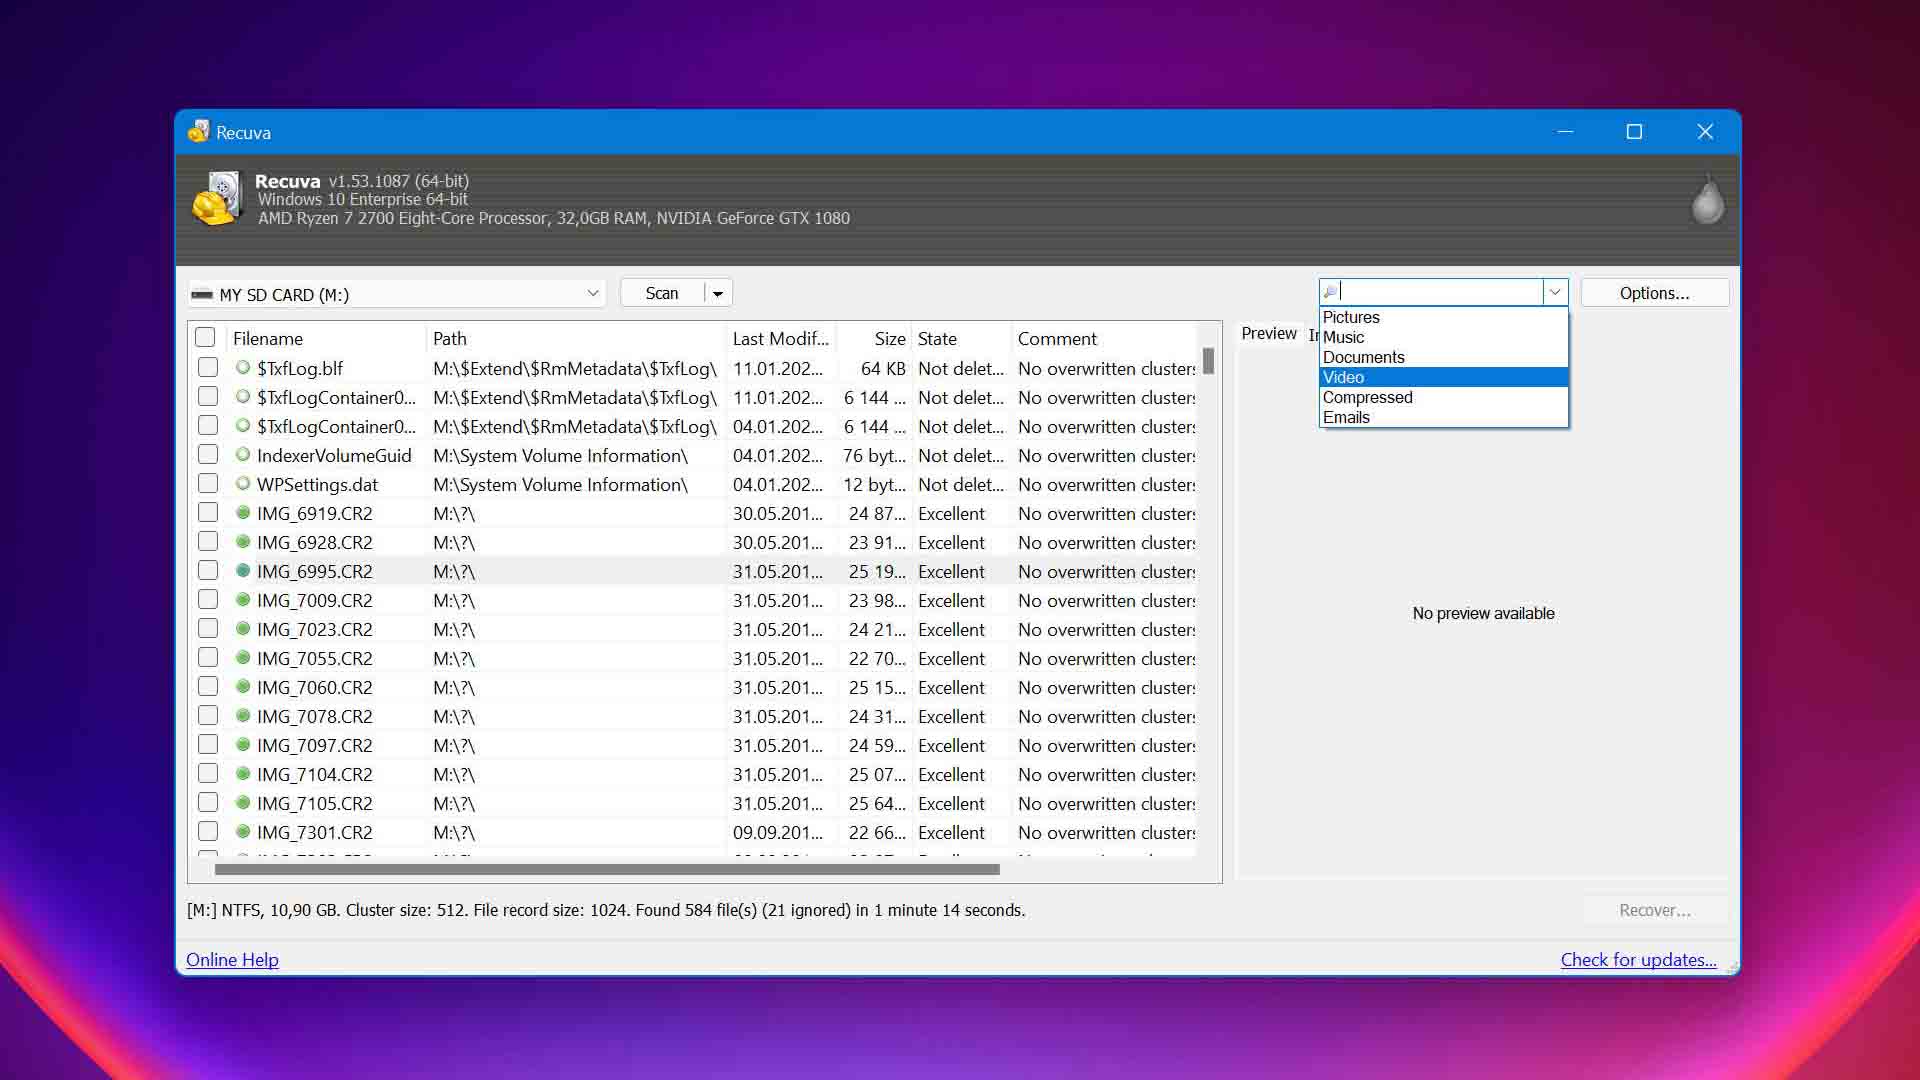Click the horizontal scrollbar of file list
The width and height of the screenshot is (1920, 1080).
(x=607, y=869)
